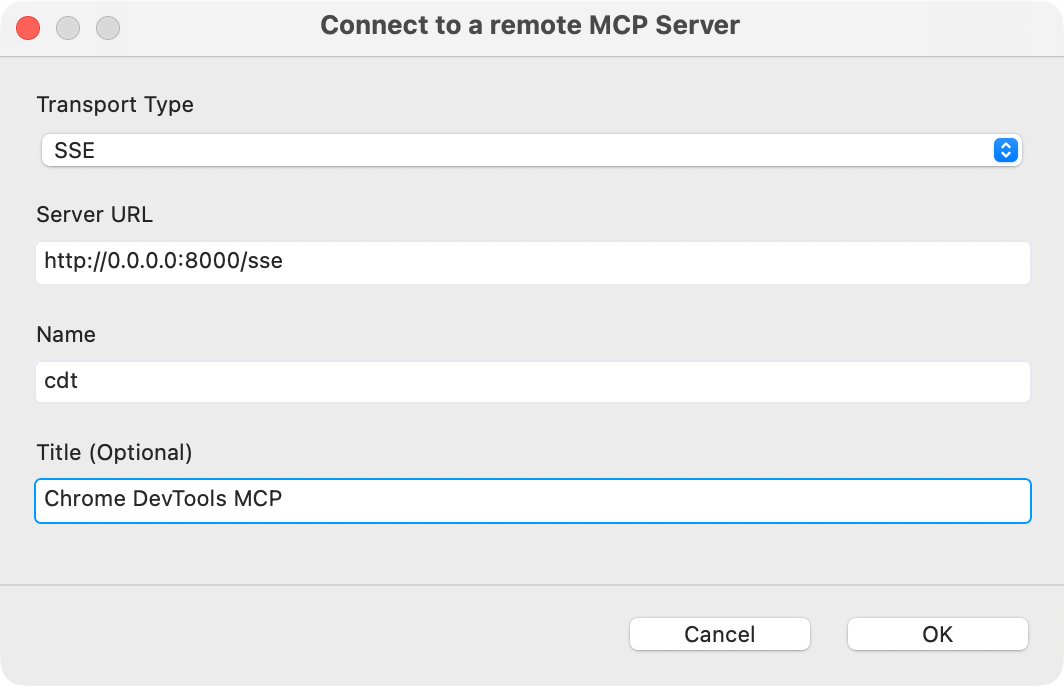The image size is (1064, 686).
Task: Close the dialog with the red traffic light
Action: pyautogui.click(x=28, y=28)
